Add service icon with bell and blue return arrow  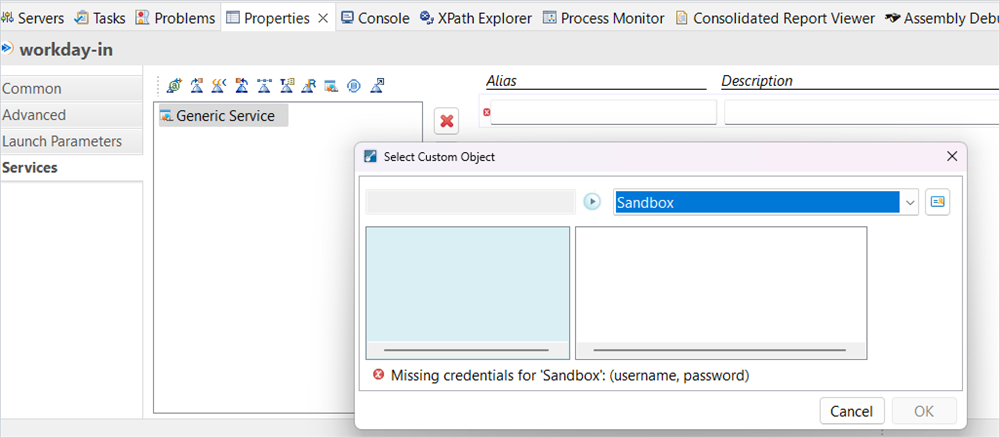click(x=242, y=85)
